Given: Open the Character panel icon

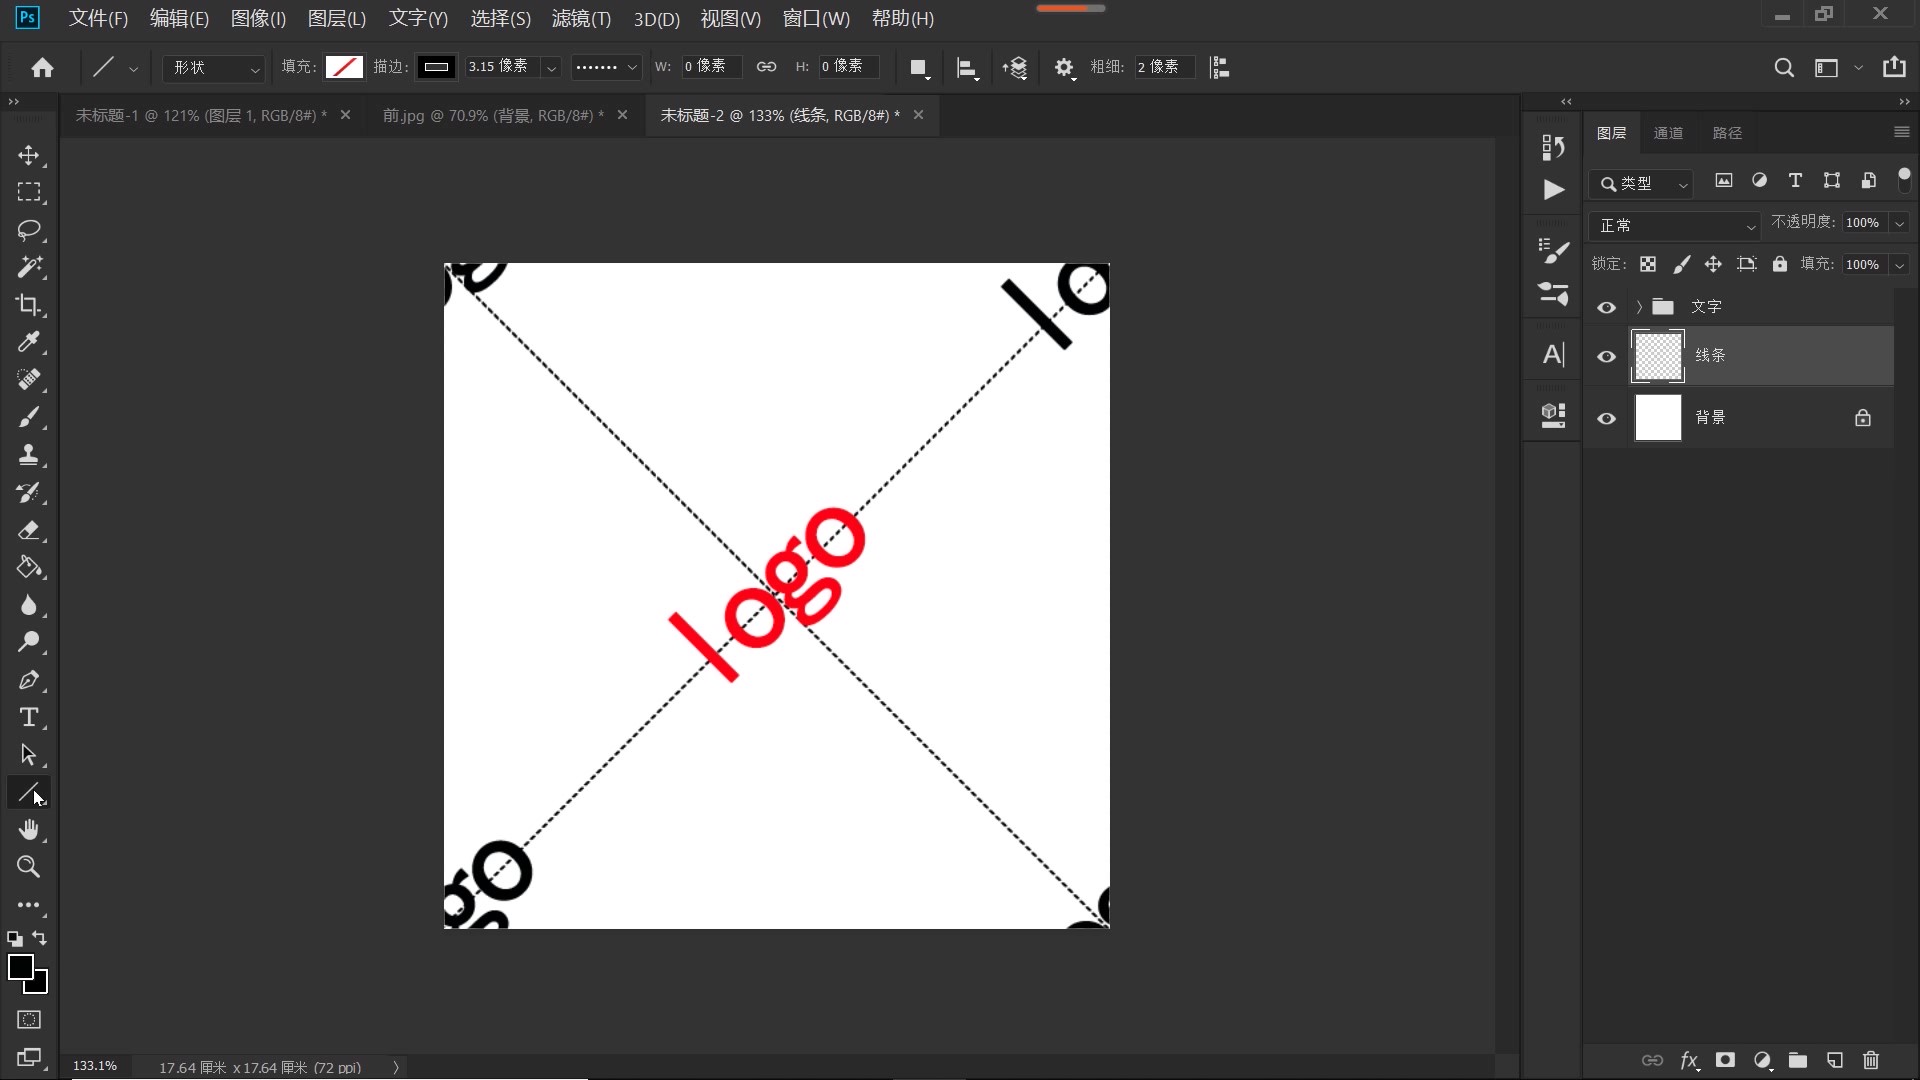Looking at the screenshot, I should [1553, 354].
